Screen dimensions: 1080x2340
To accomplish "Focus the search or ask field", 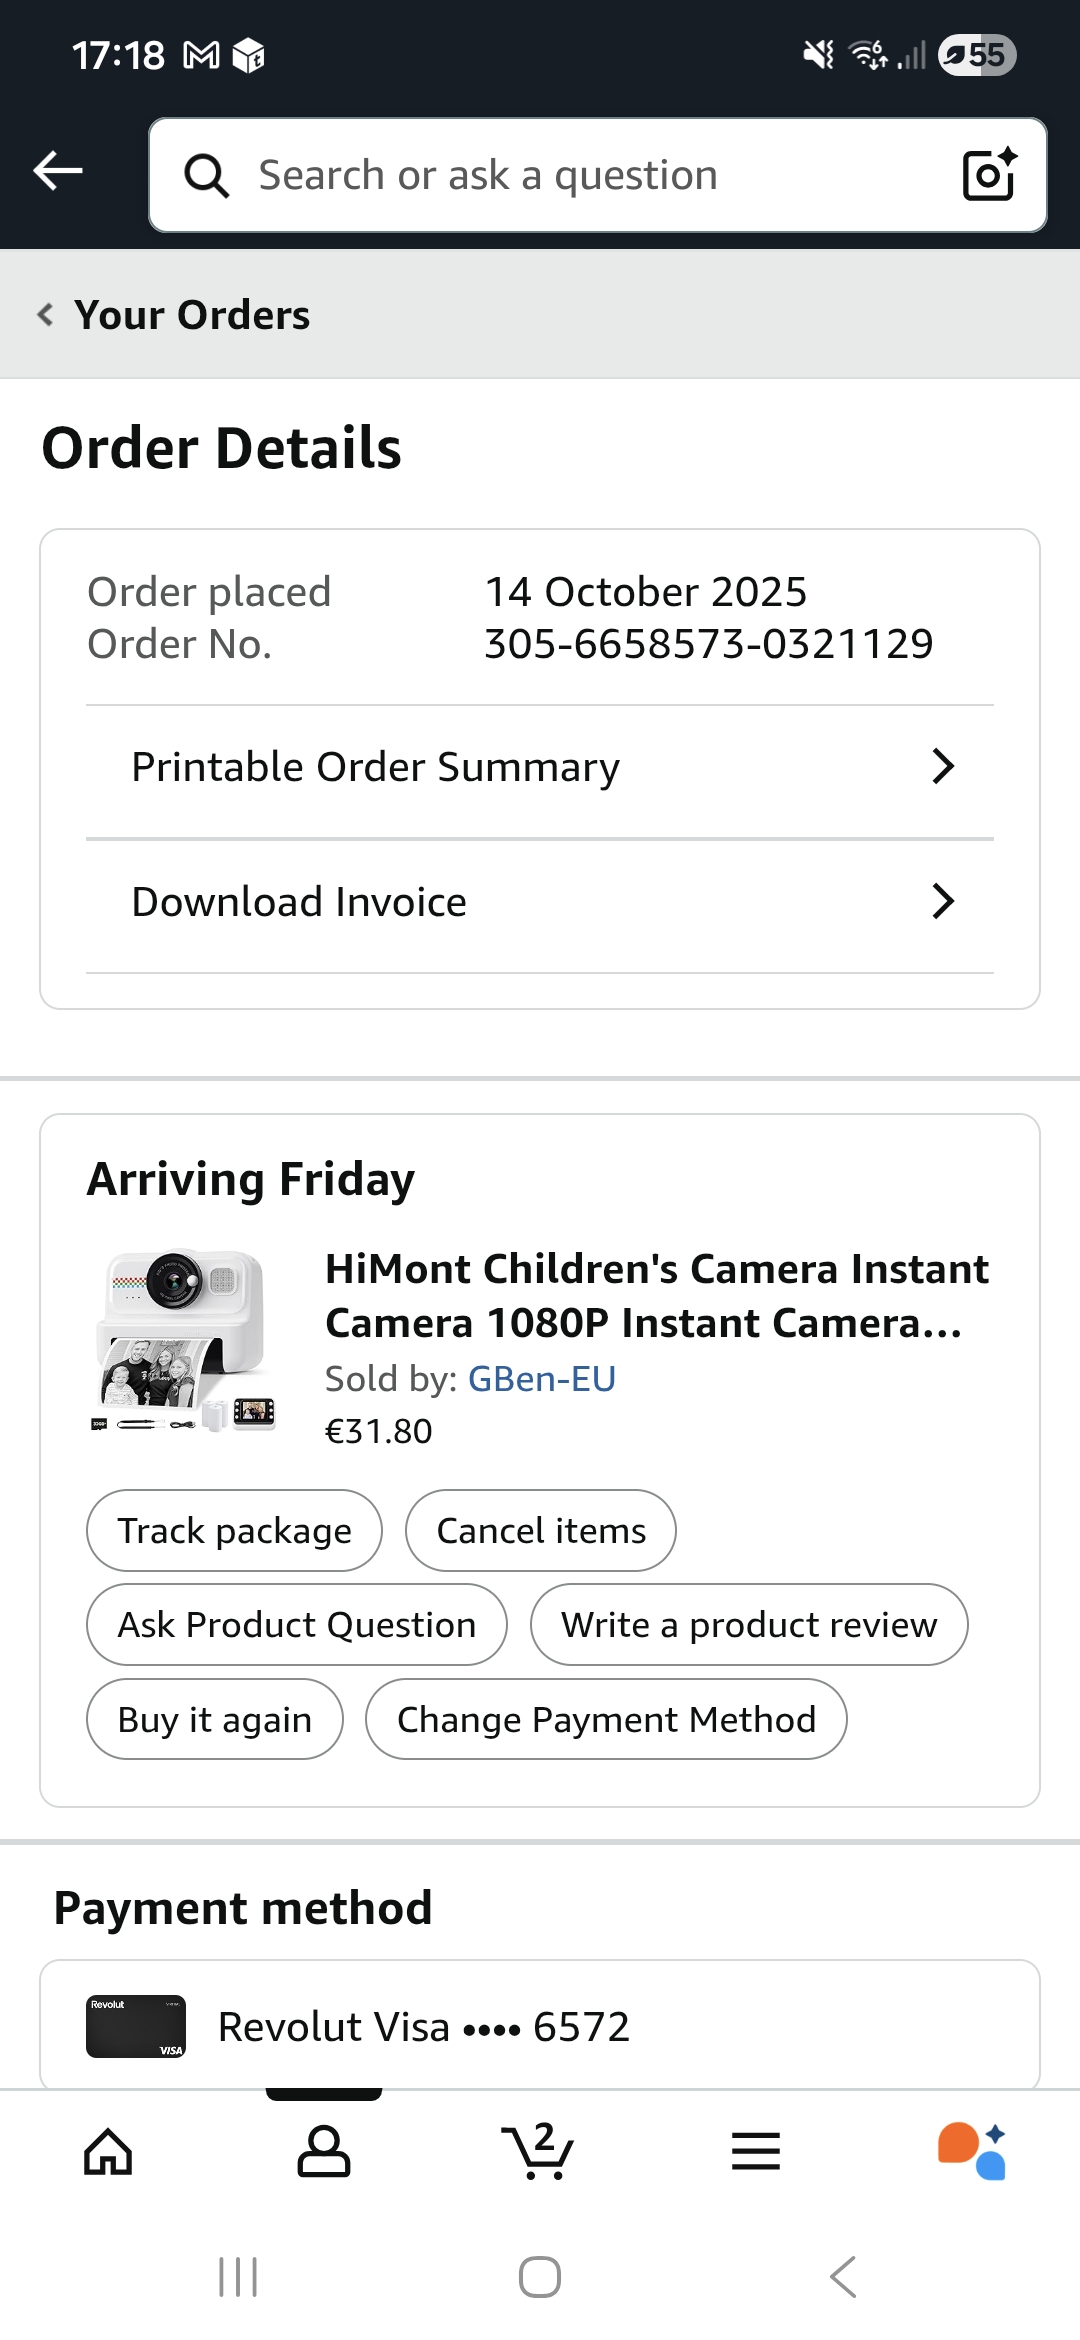I will [590, 176].
